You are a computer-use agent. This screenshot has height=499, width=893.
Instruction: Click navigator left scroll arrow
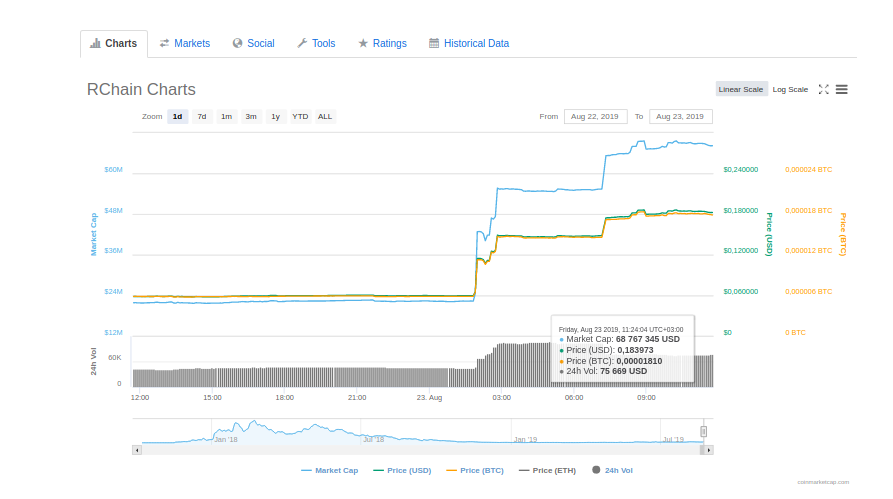137,450
